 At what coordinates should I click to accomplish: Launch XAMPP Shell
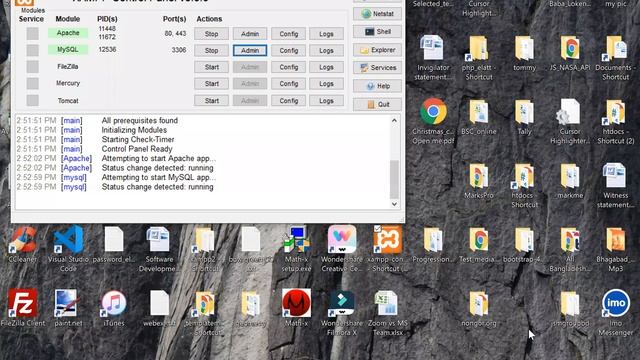(377, 32)
